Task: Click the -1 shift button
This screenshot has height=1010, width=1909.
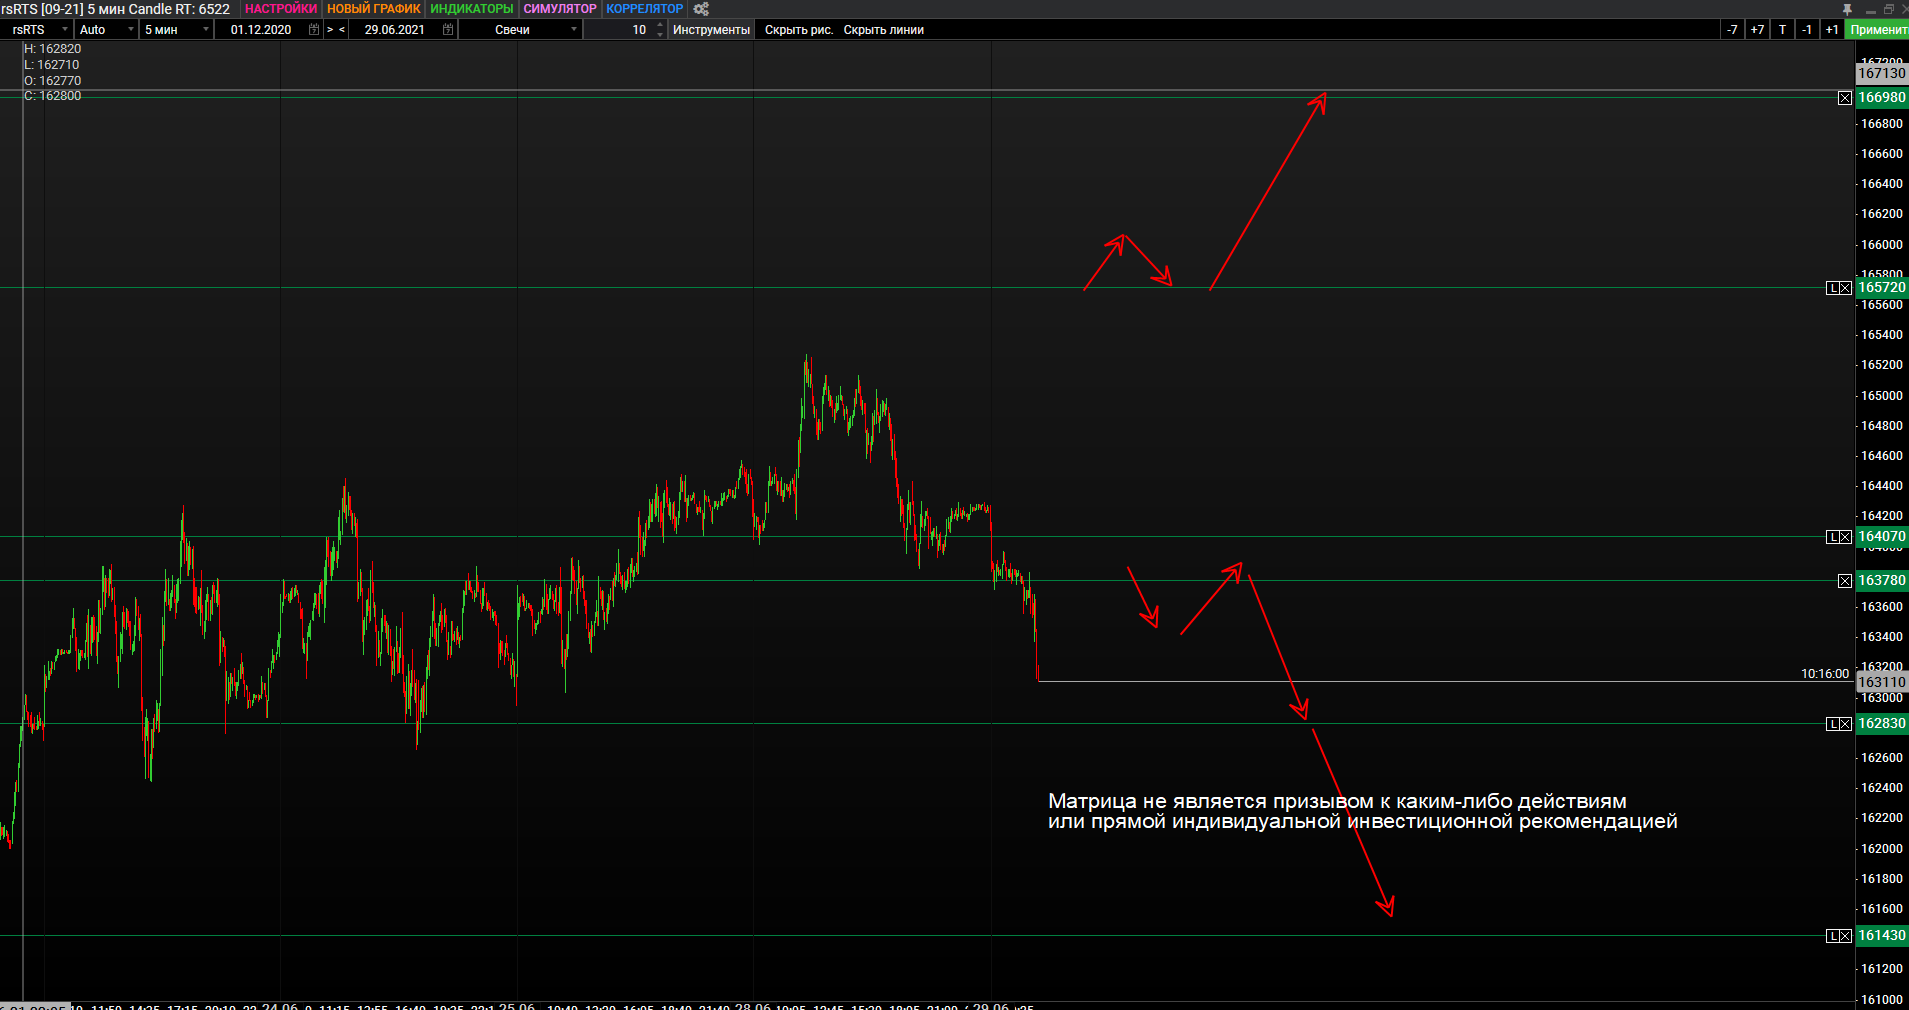Action: [x=1807, y=30]
